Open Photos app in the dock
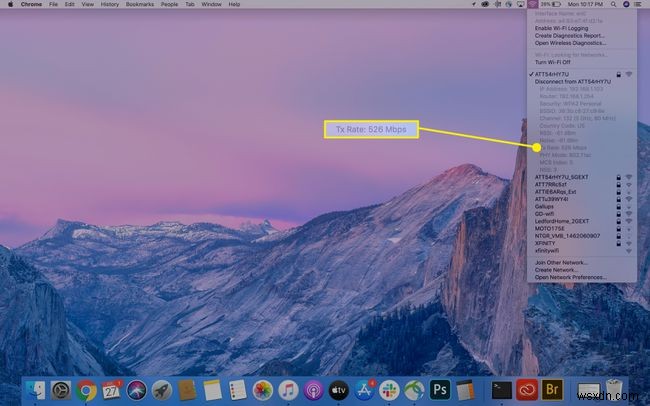This screenshot has width=650, height=406. tap(263, 390)
